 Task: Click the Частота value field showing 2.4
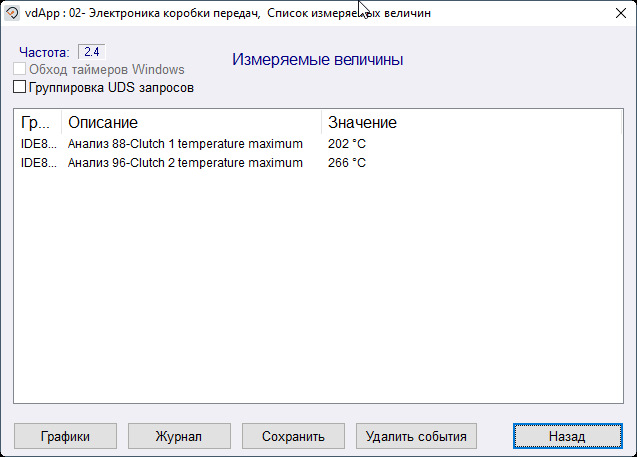tap(91, 51)
